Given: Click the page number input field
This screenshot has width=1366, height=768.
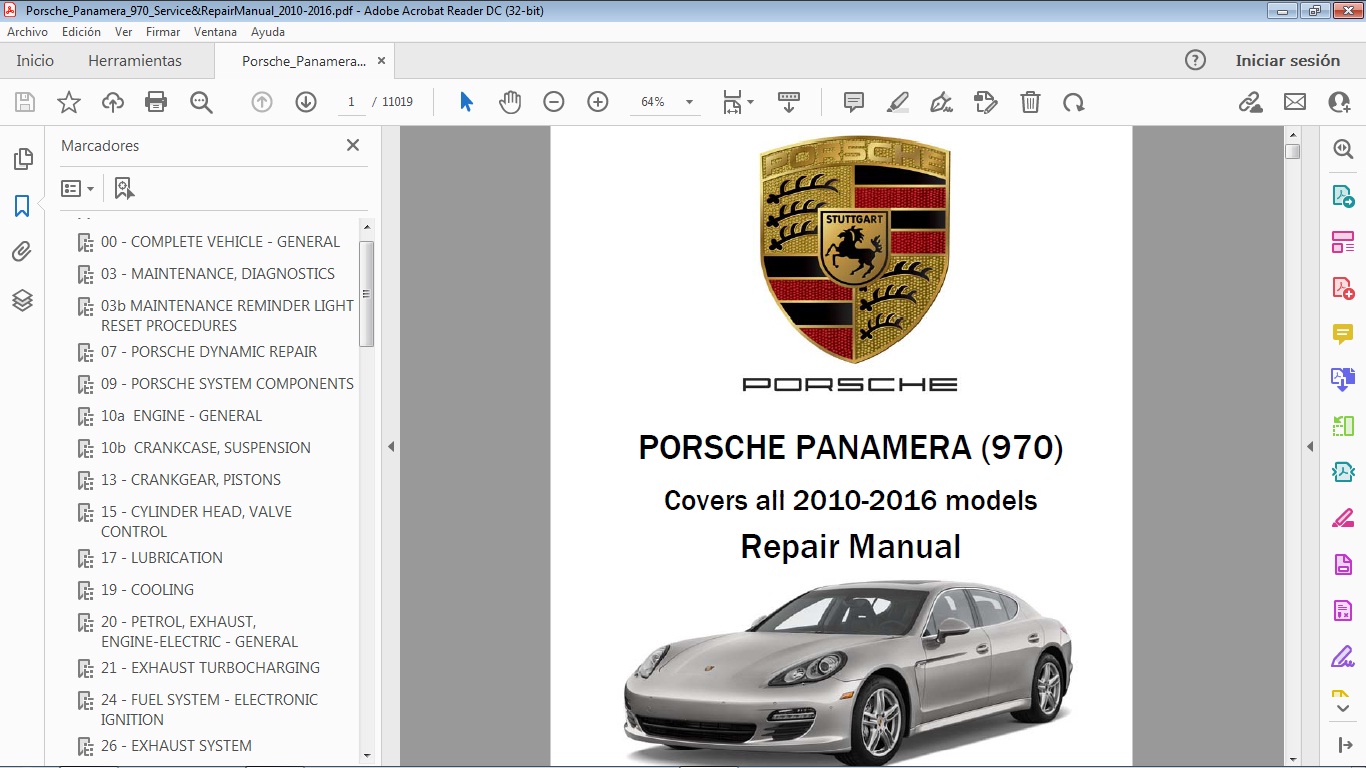Looking at the screenshot, I should (x=351, y=102).
